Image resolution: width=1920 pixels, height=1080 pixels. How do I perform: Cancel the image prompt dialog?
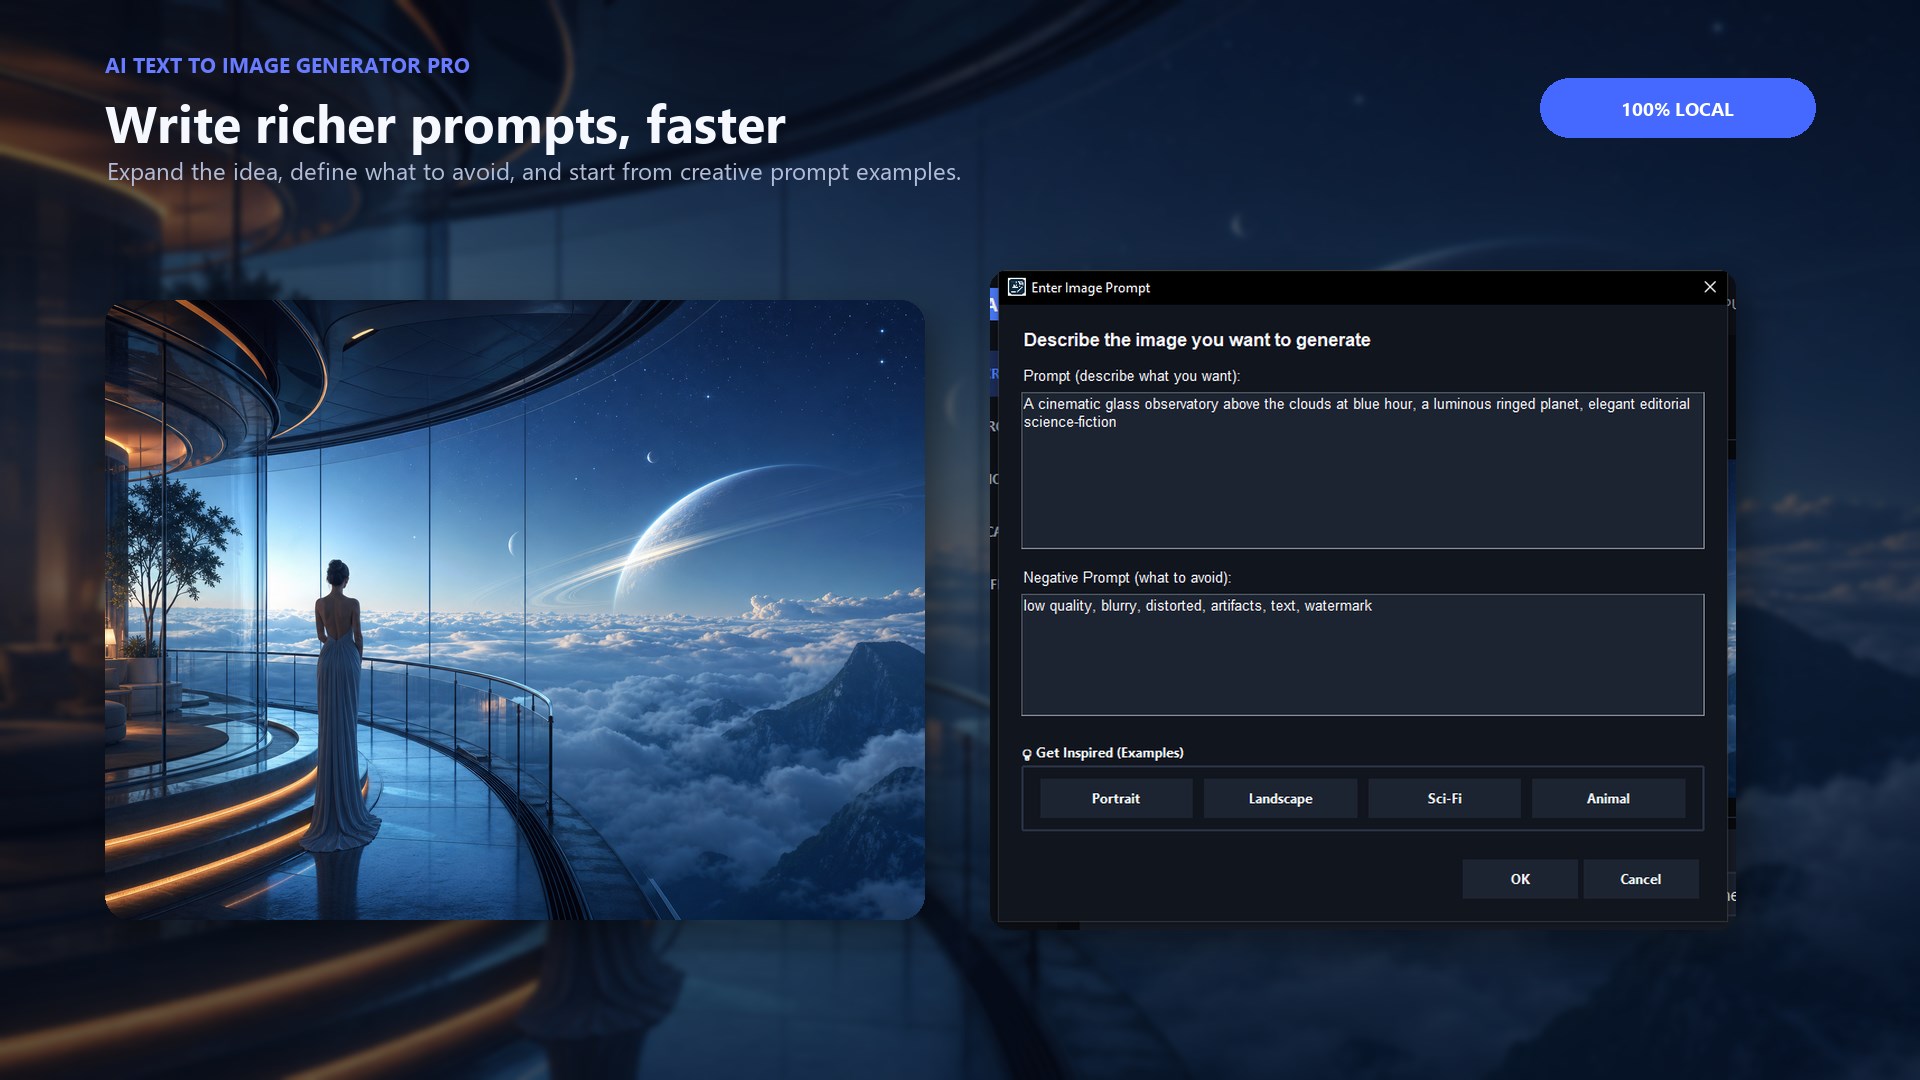coord(1640,879)
